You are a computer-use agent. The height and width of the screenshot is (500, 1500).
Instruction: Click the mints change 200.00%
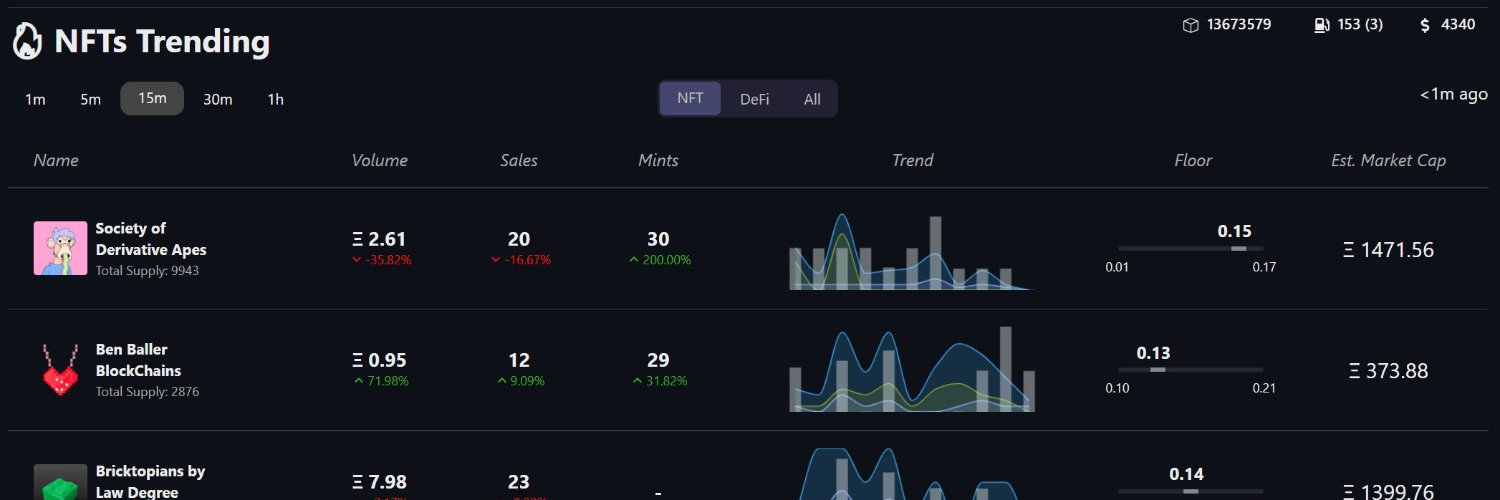tap(659, 260)
